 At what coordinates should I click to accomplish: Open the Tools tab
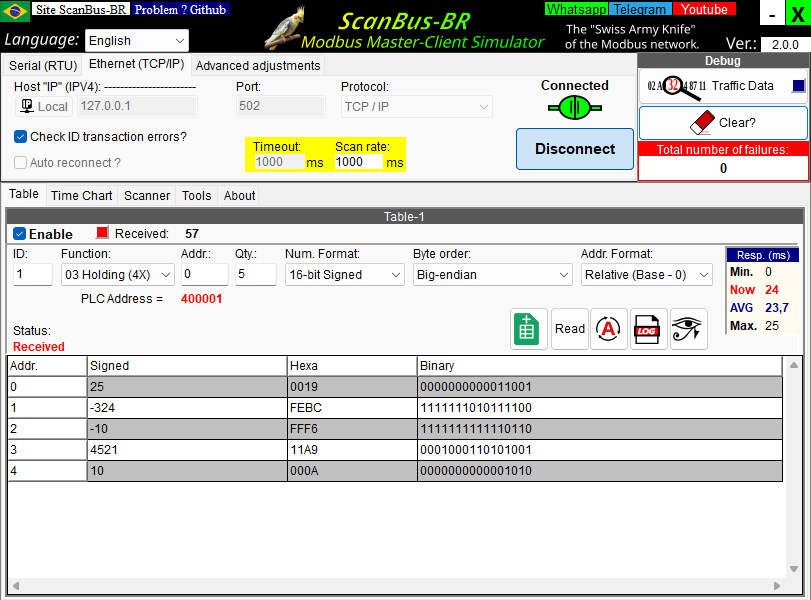[x=197, y=196]
